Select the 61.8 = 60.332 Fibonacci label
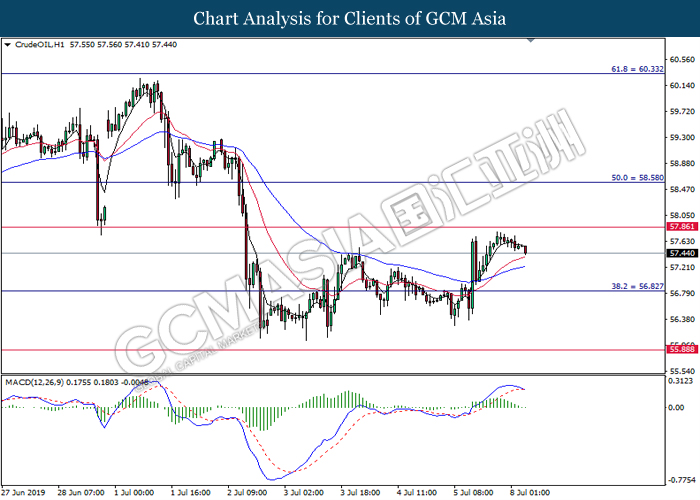 (637, 70)
